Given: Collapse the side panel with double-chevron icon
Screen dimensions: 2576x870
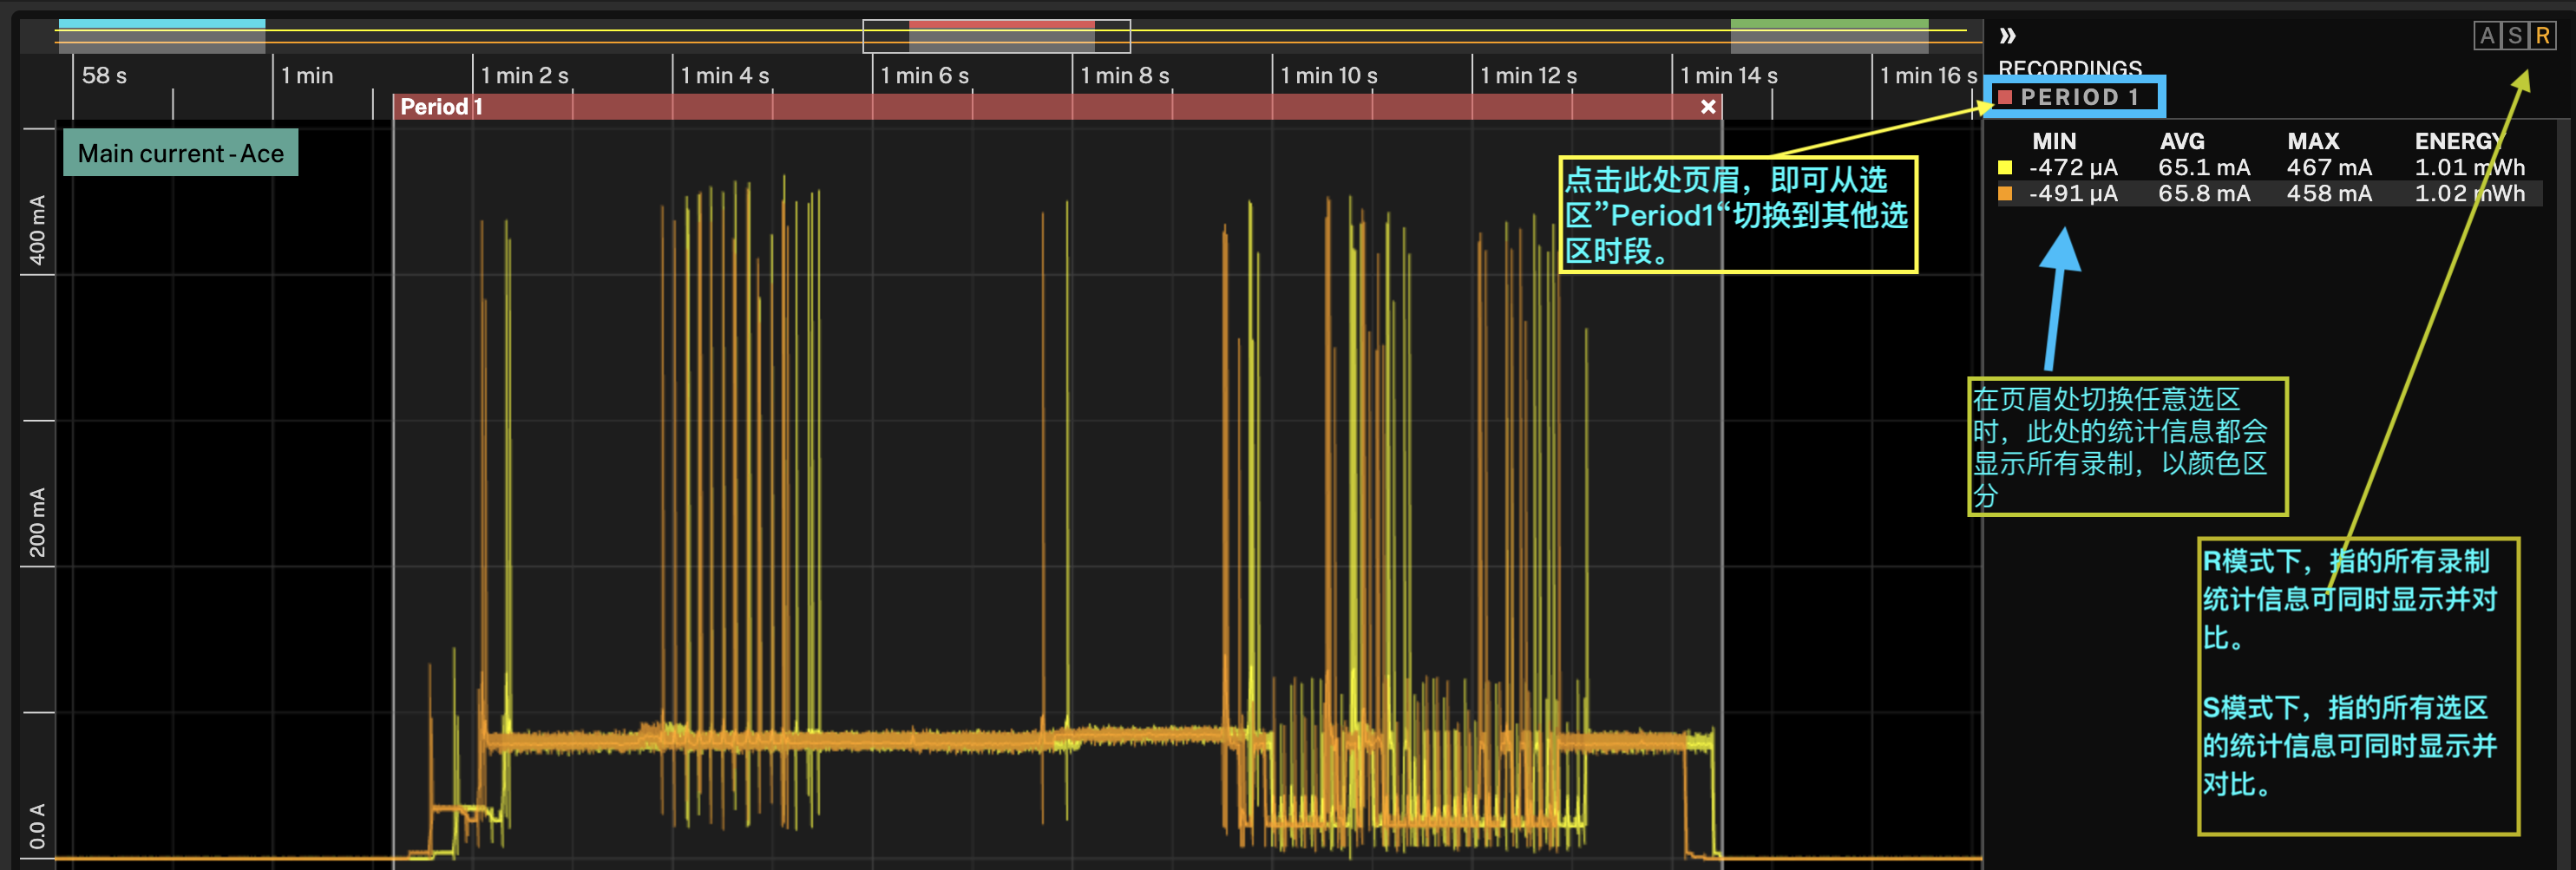Looking at the screenshot, I should (x=2007, y=36).
